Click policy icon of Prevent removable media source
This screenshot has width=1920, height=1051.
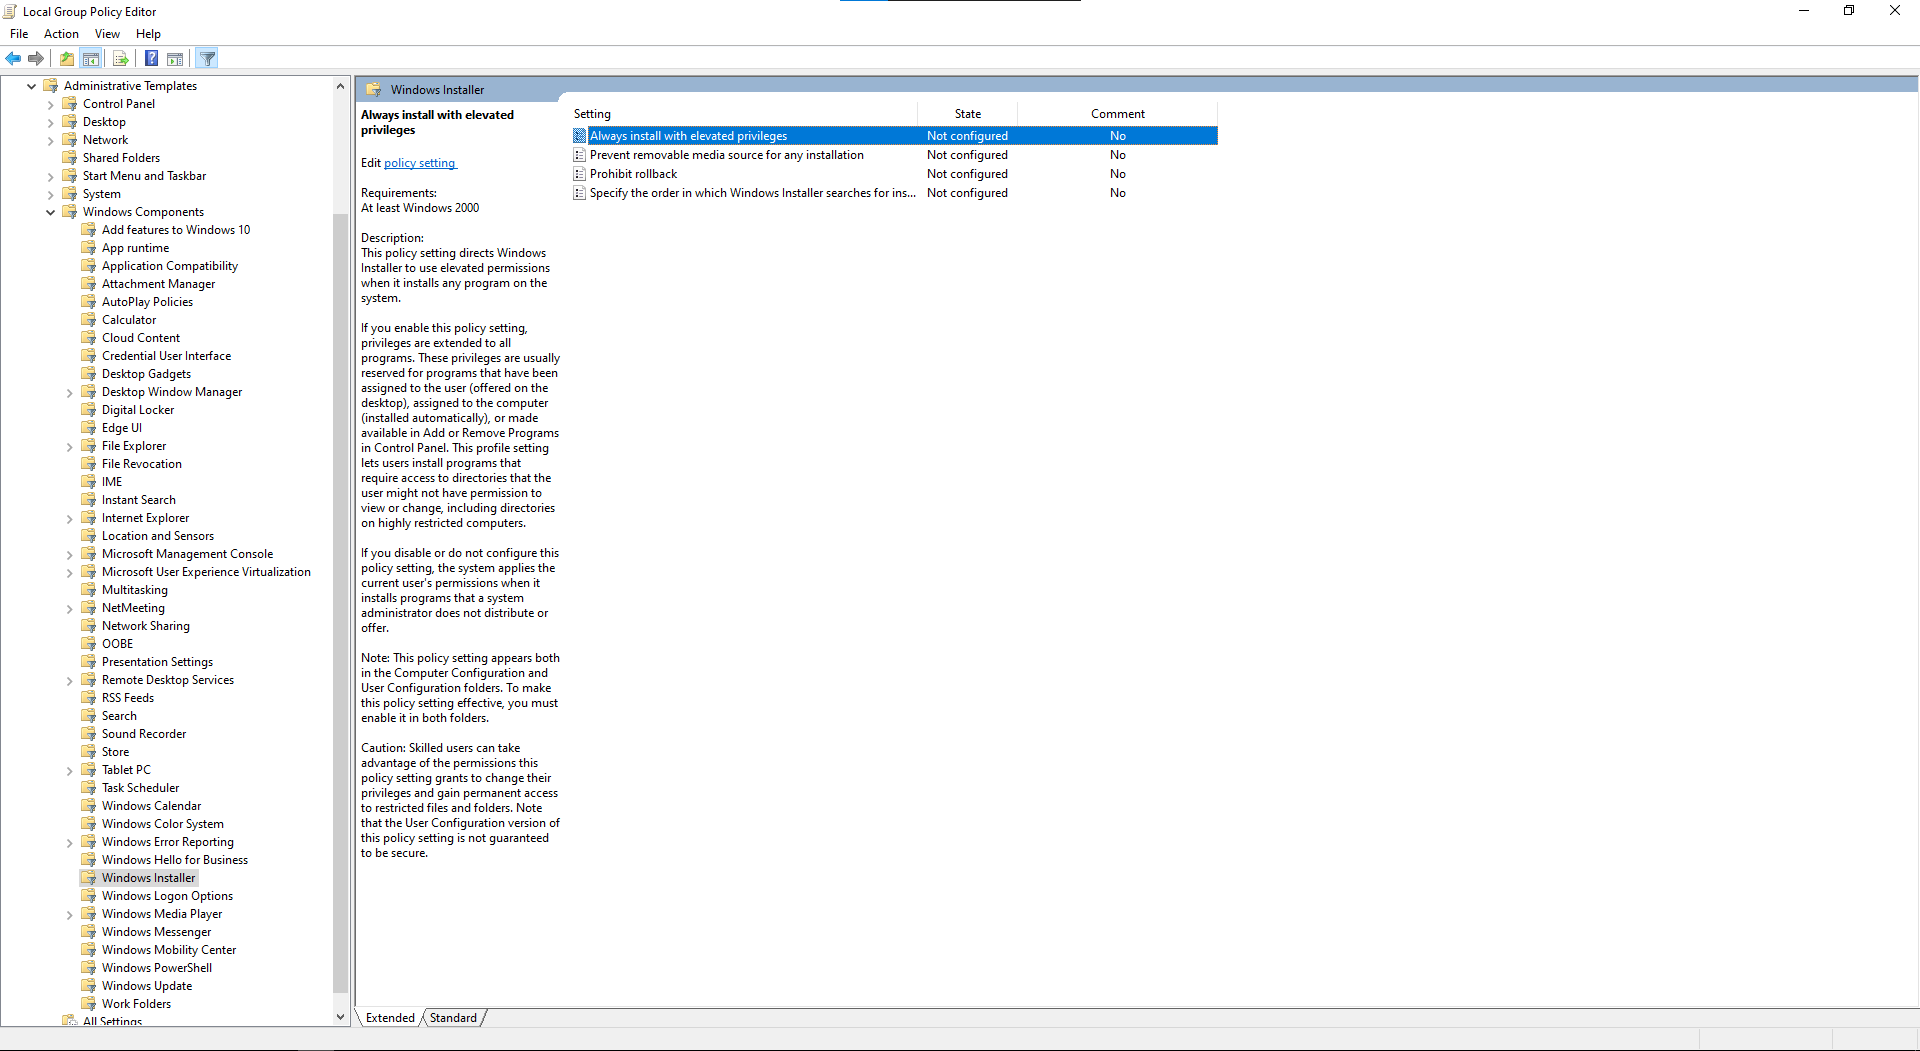pos(579,155)
